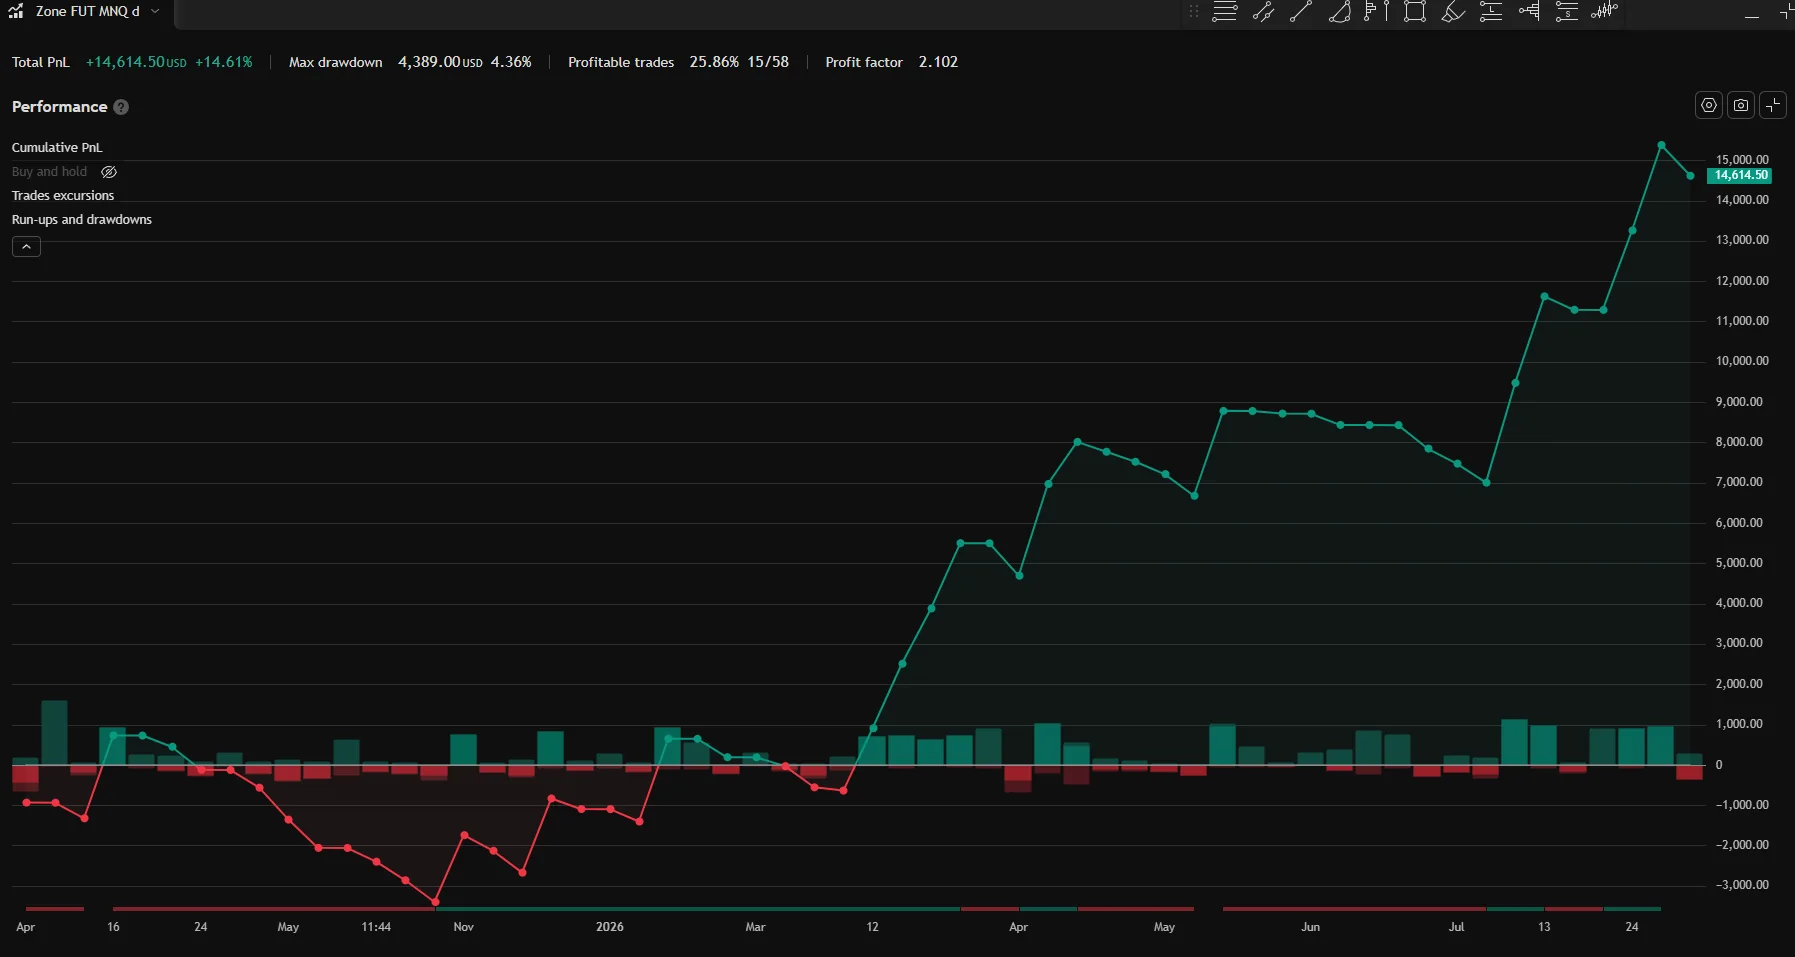Click the Profit factor 2.102 value
This screenshot has height=957, width=1795.
pyautogui.click(x=938, y=62)
